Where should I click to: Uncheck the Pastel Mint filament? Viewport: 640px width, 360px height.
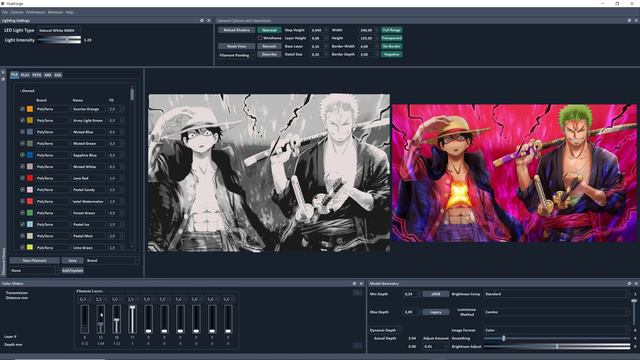click(22, 236)
